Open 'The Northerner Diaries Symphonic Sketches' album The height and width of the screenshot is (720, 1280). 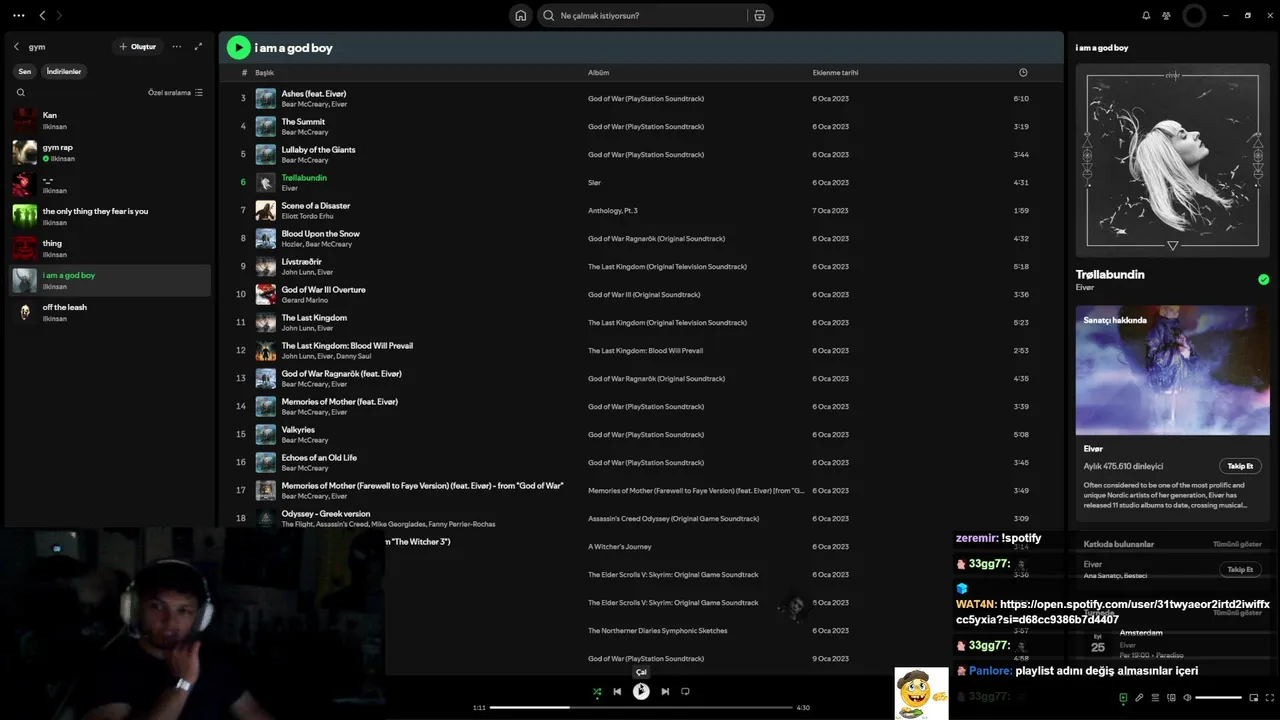(657, 630)
